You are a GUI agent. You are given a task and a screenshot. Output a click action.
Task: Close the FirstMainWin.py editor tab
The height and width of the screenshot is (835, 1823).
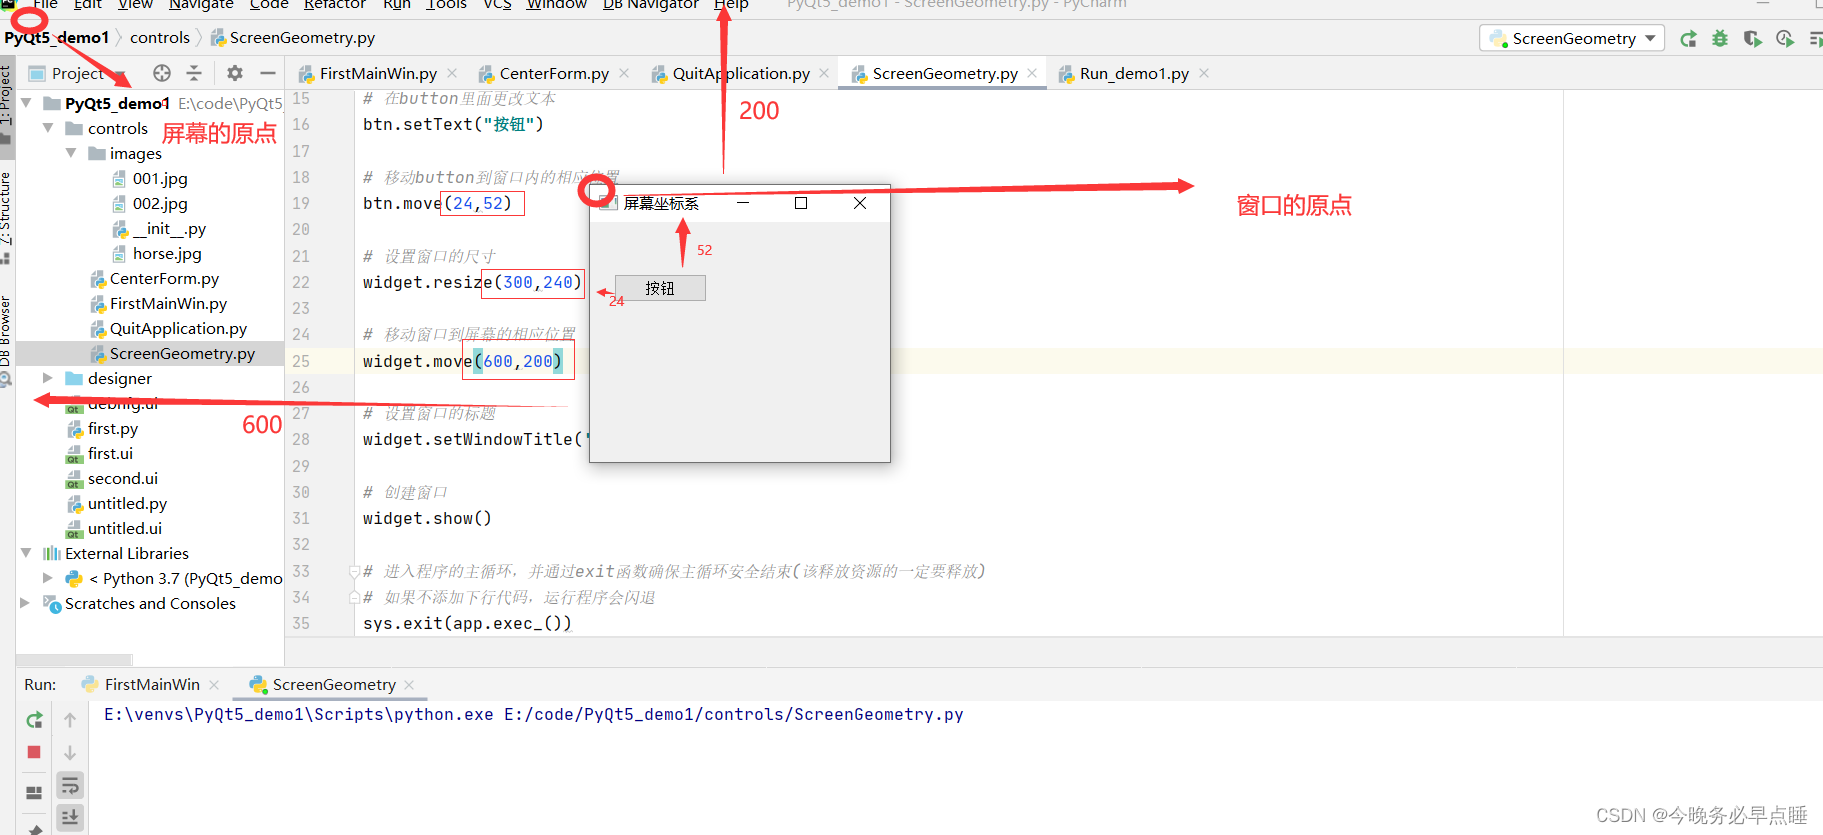coord(452,73)
